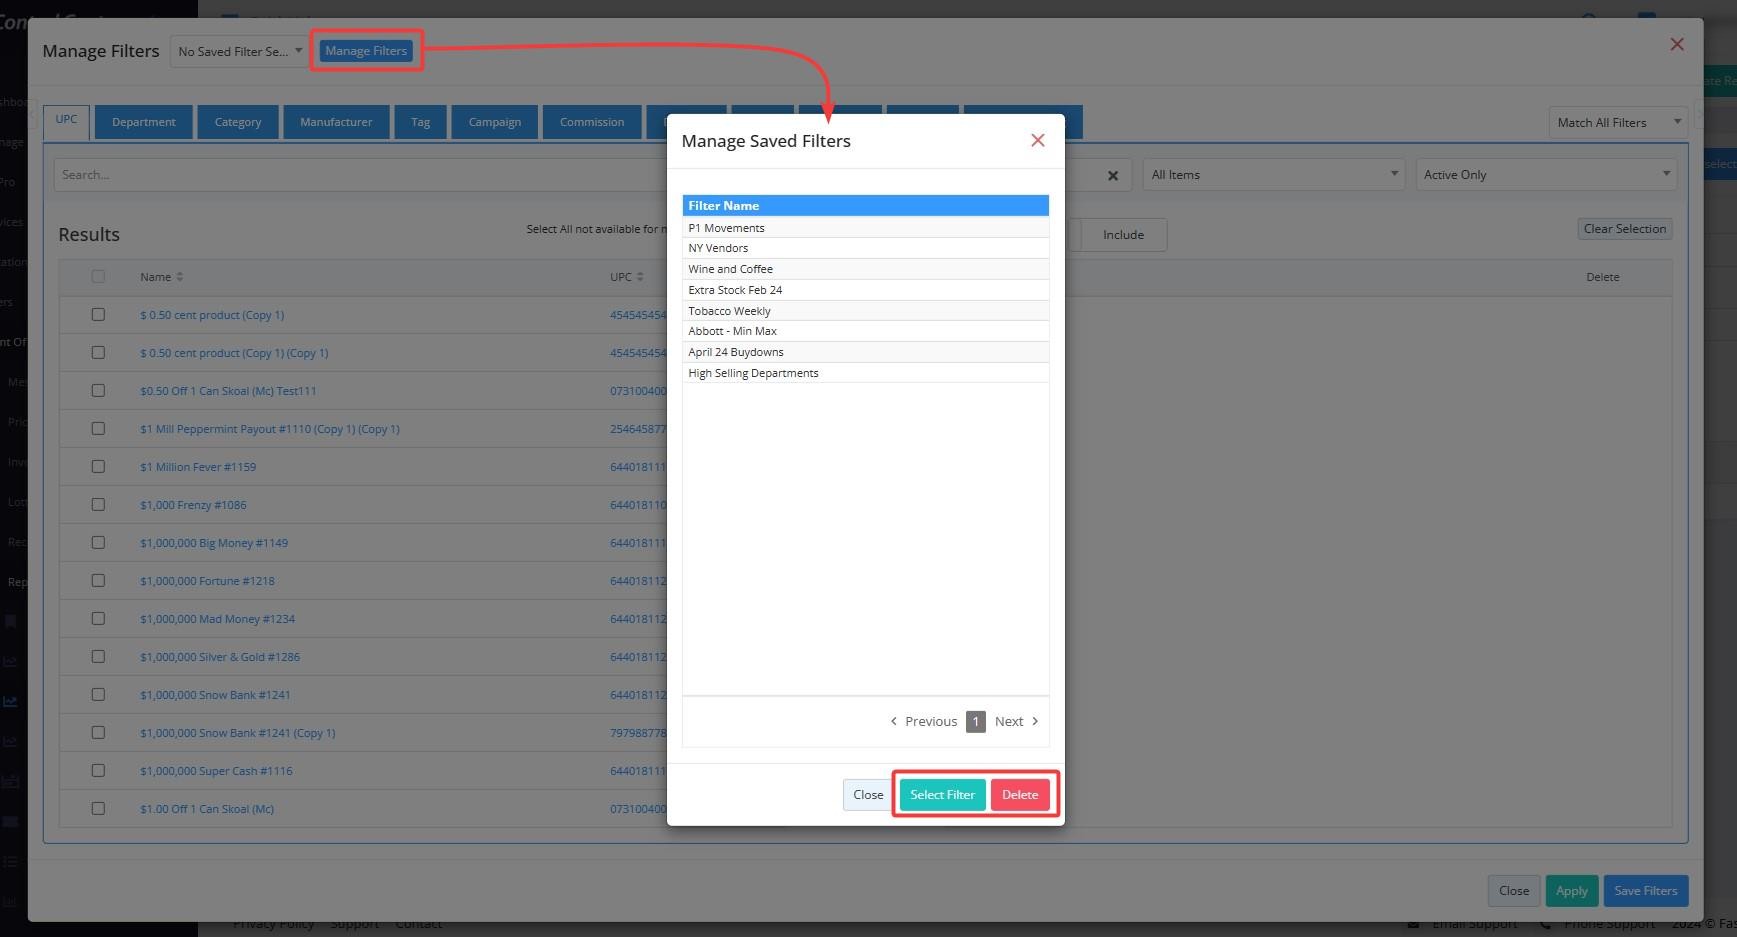Check the $1,000,000 Mad Money #1234 row
Screen dimensions: 1737x937
(x=98, y=619)
